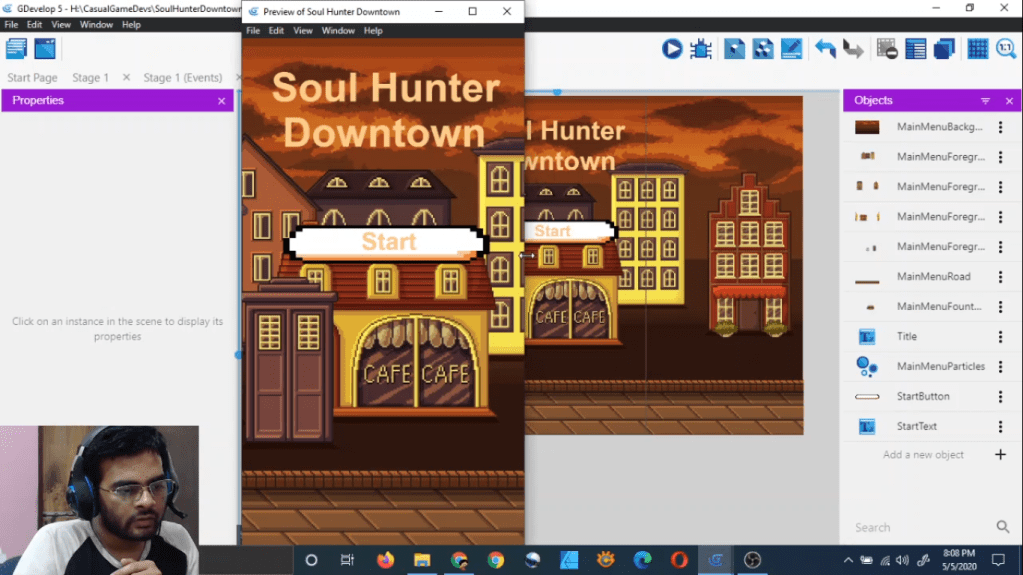Screen dimensions: 1023x575
Task: Open the View menu in the preview window
Action: click(x=302, y=31)
